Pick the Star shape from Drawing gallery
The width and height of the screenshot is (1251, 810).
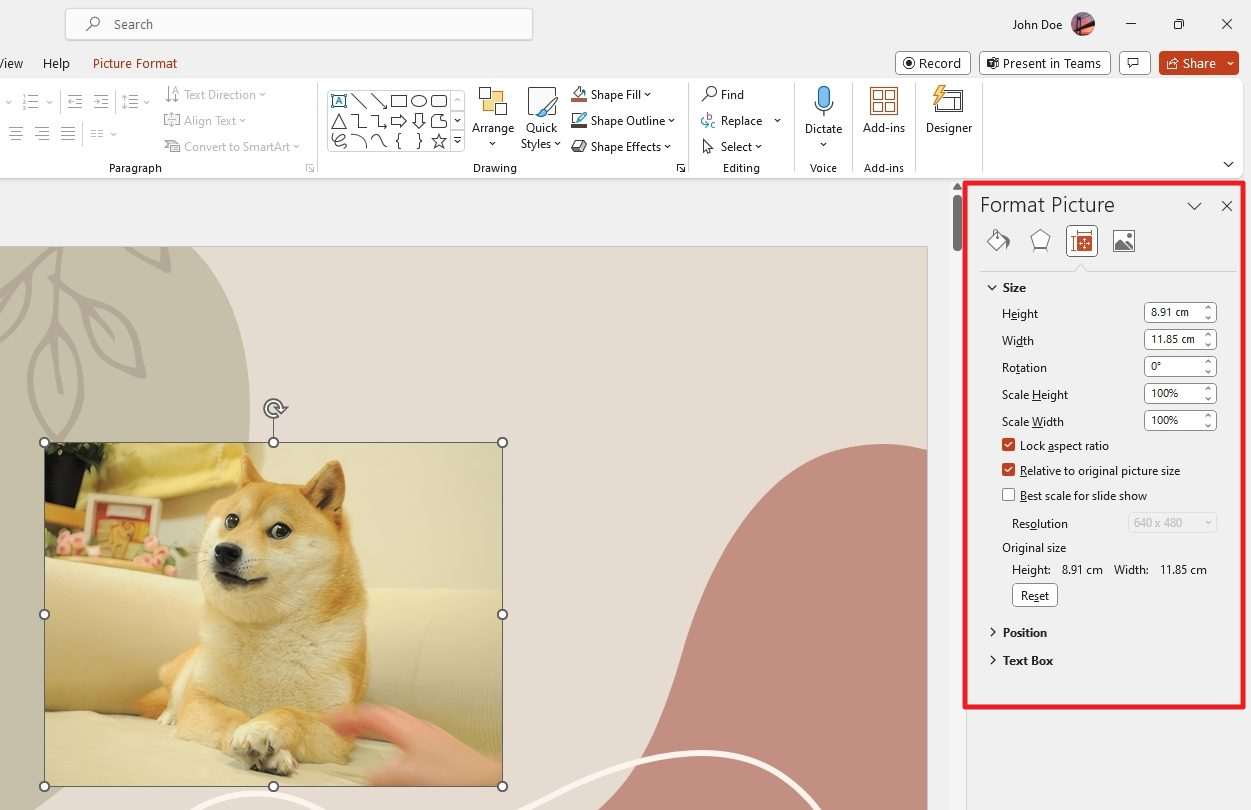(x=437, y=141)
